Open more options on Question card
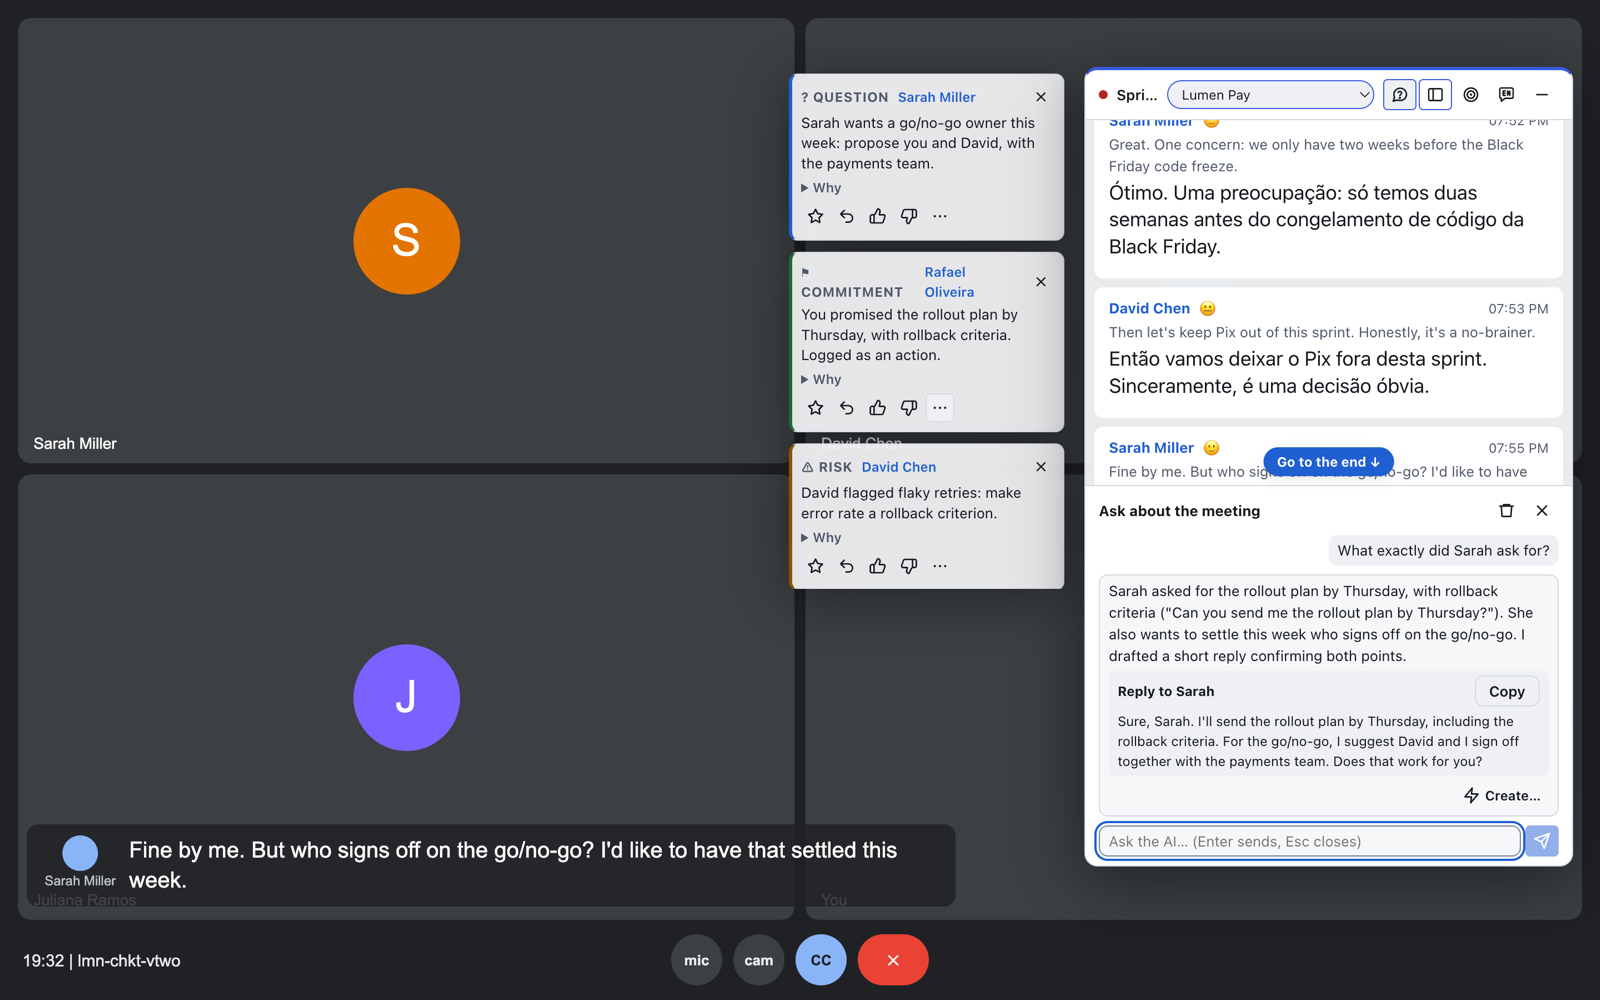The height and width of the screenshot is (1000, 1600). pyautogui.click(x=940, y=216)
